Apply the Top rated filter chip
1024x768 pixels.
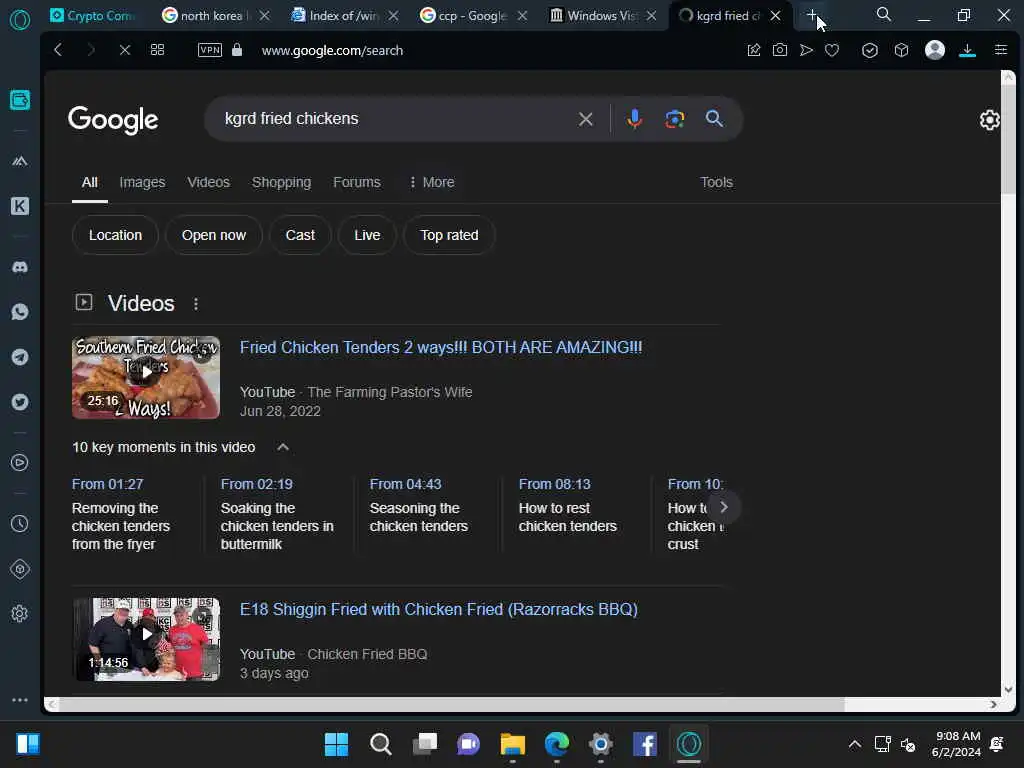tap(449, 235)
